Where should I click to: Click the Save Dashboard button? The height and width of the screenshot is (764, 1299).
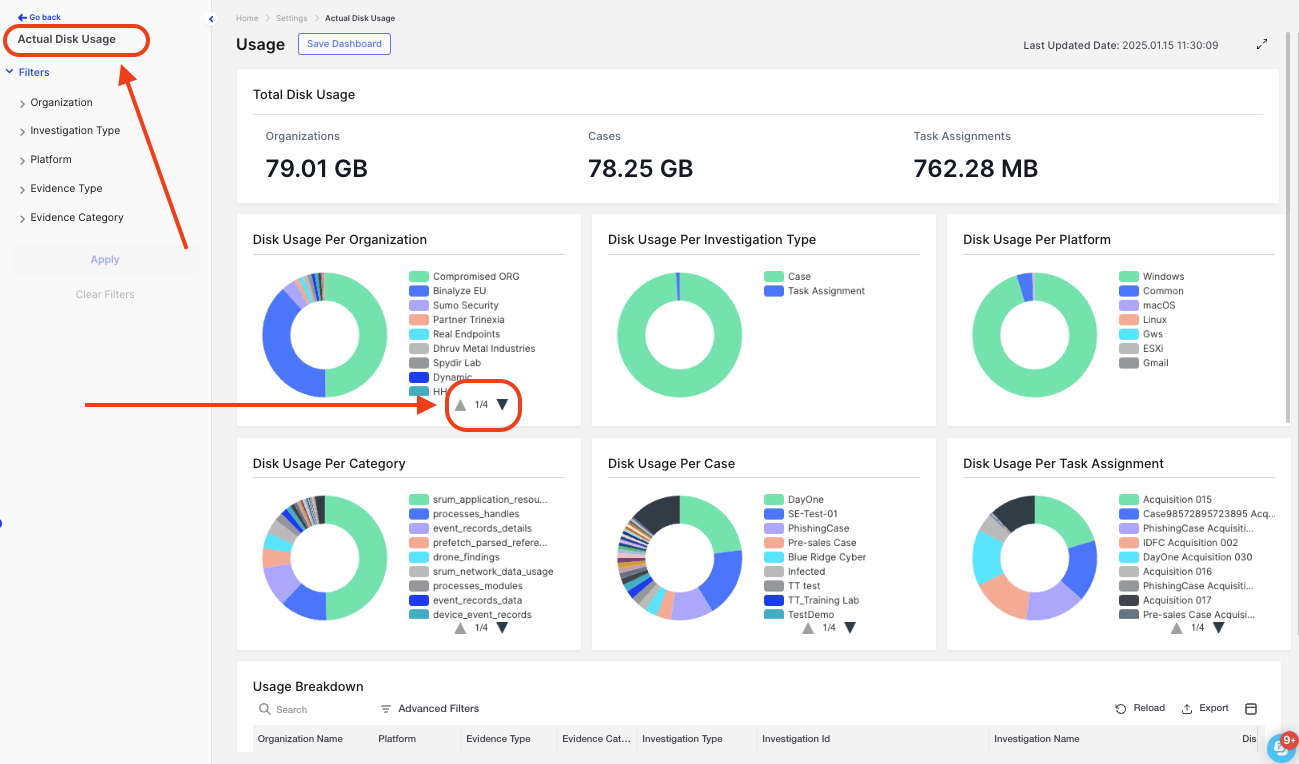[344, 44]
